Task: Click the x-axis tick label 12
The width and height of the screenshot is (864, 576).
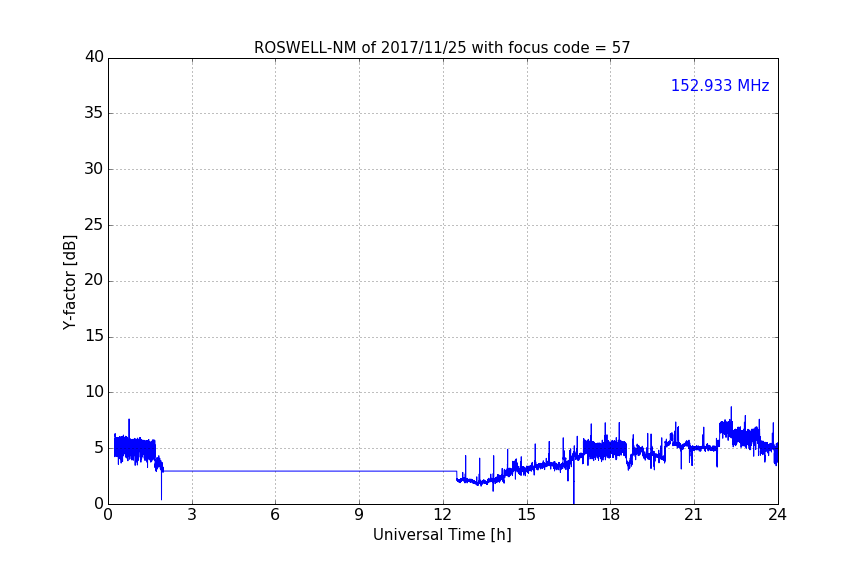Action: point(443,515)
